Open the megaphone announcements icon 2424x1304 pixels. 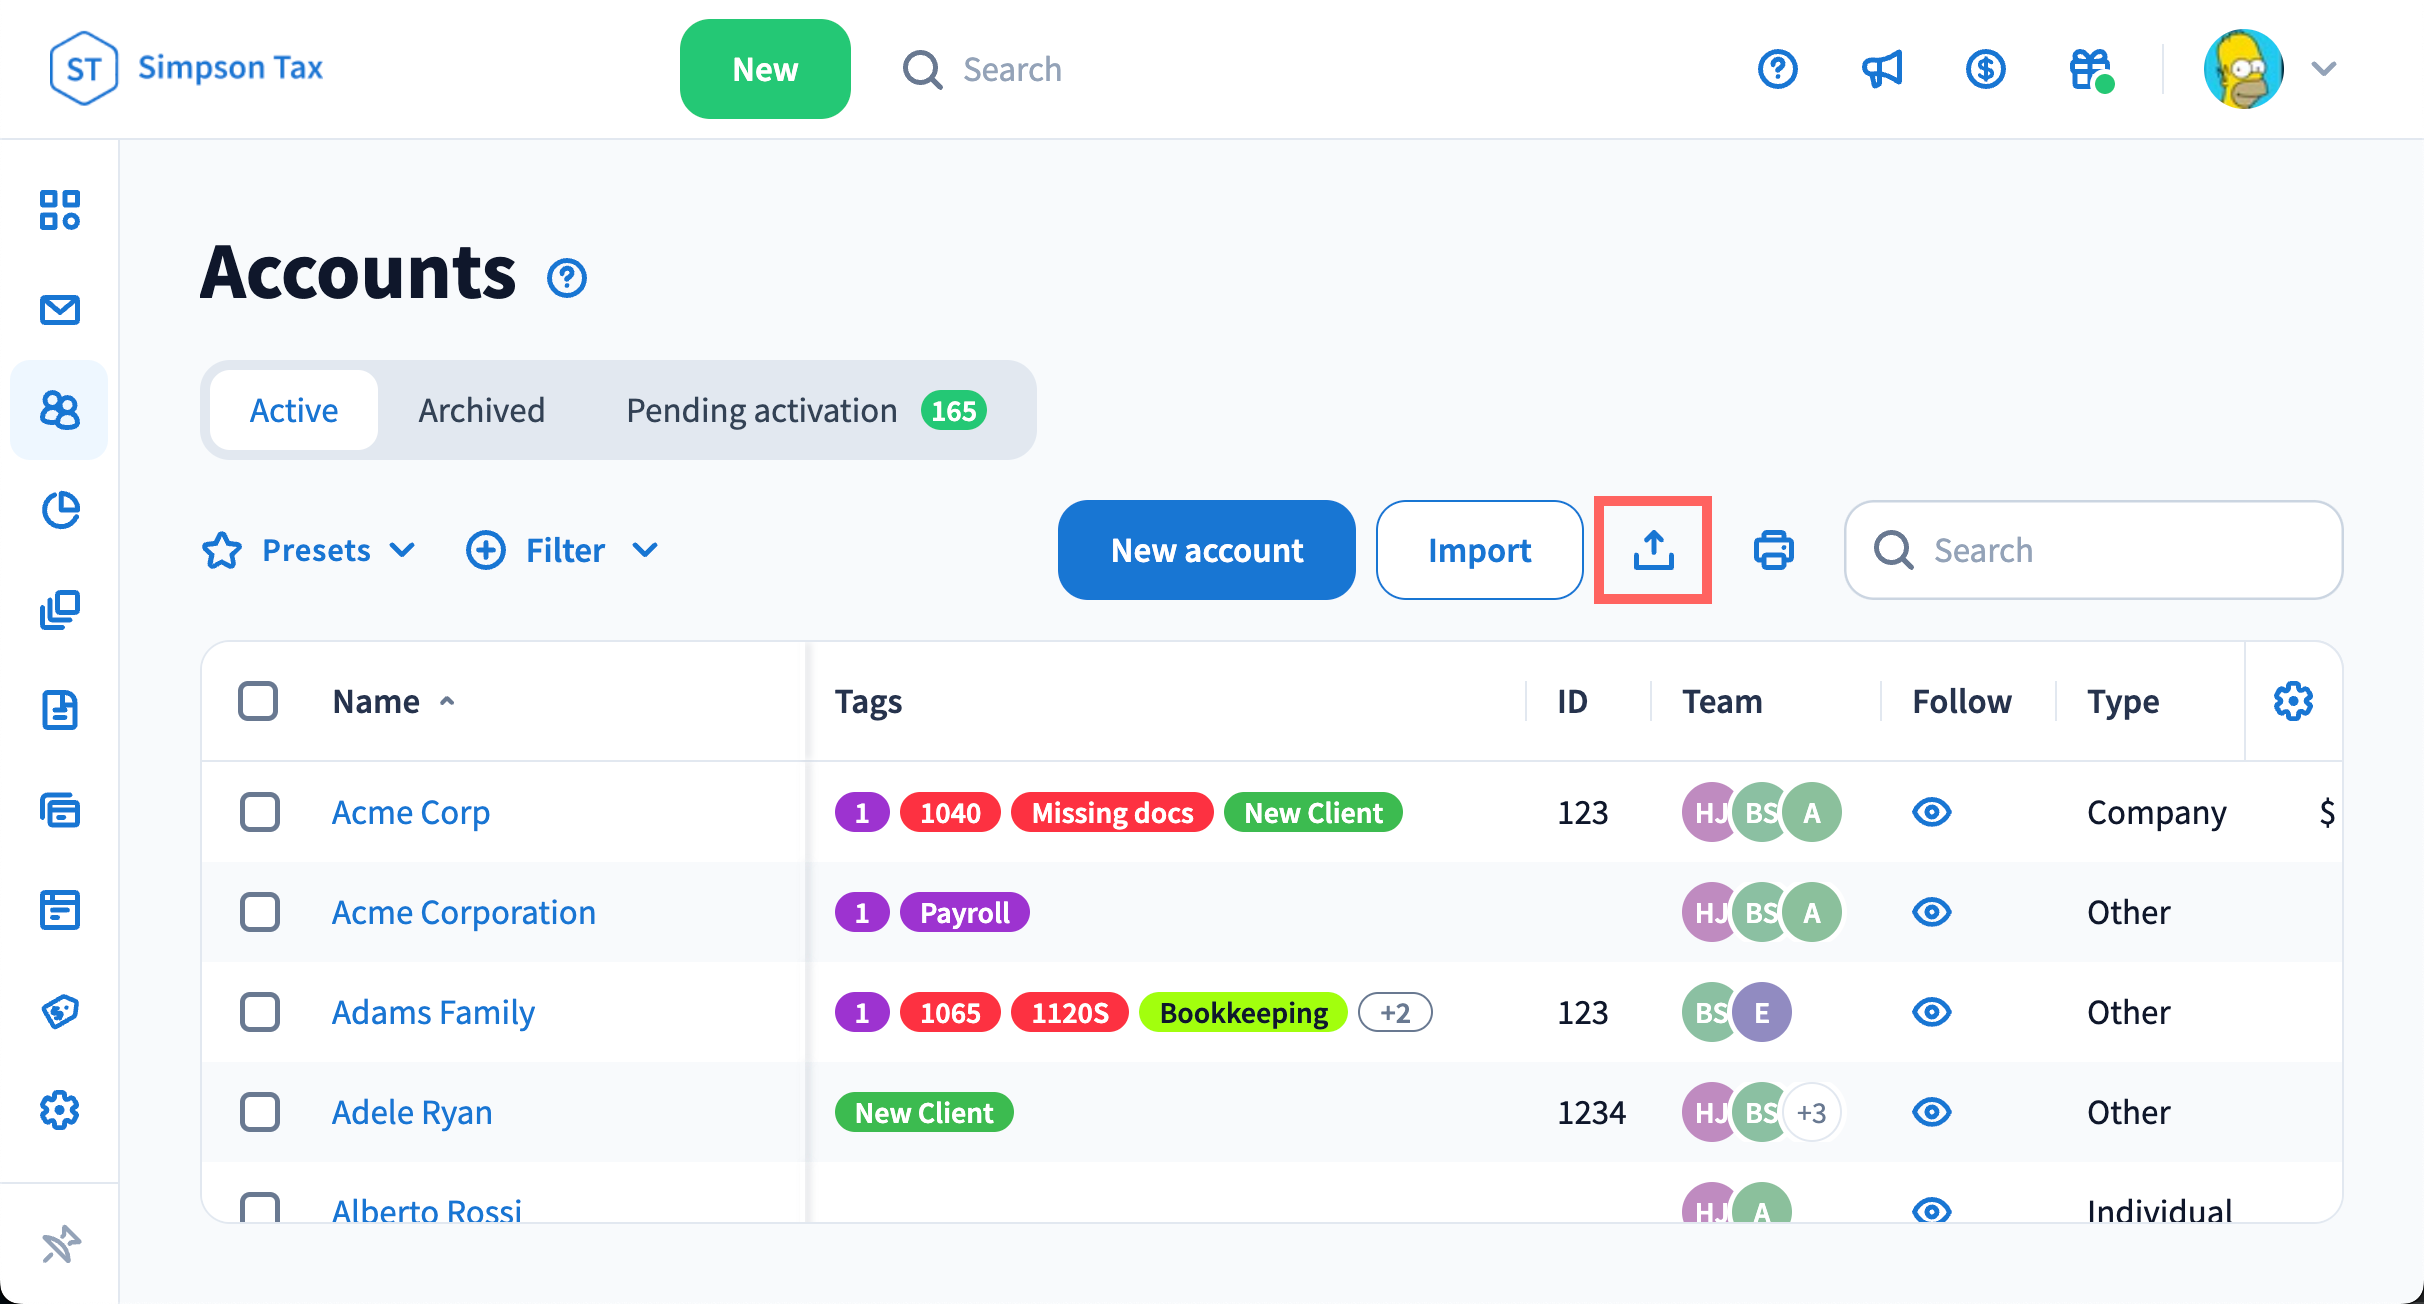[x=1881, y=69]
